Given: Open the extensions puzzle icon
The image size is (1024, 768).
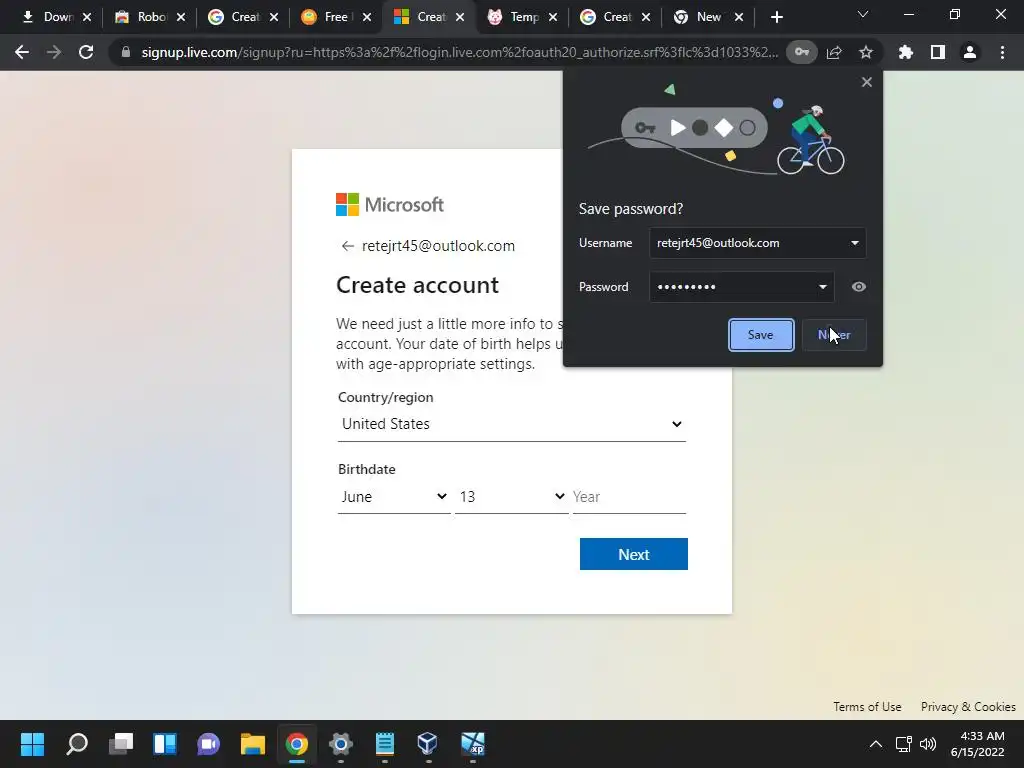Looking at the screenshot, I should [x=906, y=52].
